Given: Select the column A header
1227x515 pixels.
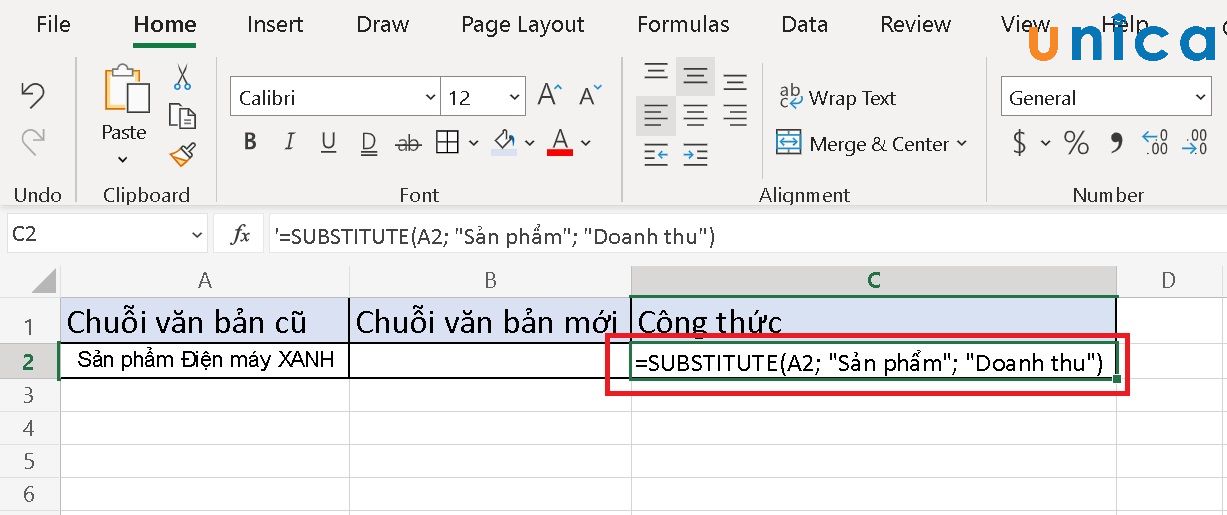Looking at the screenshot, I should pos(205,281).
